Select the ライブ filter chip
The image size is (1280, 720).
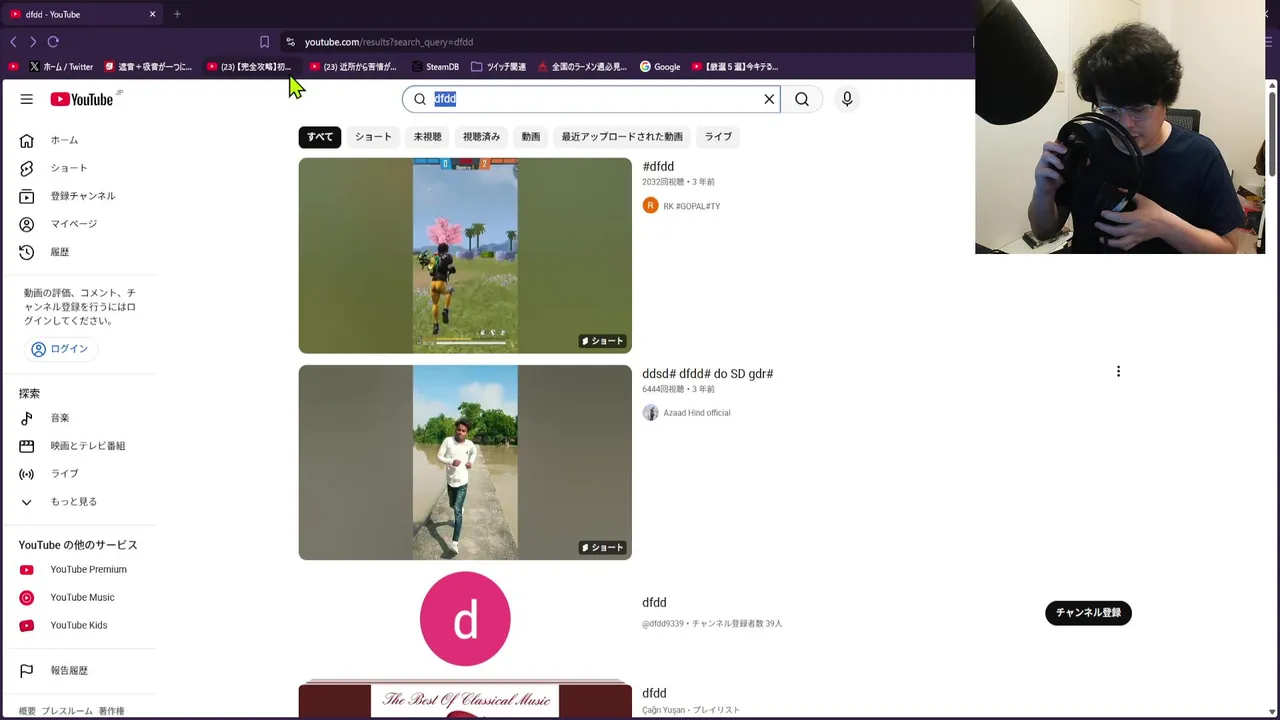click(x=718, y=137)
